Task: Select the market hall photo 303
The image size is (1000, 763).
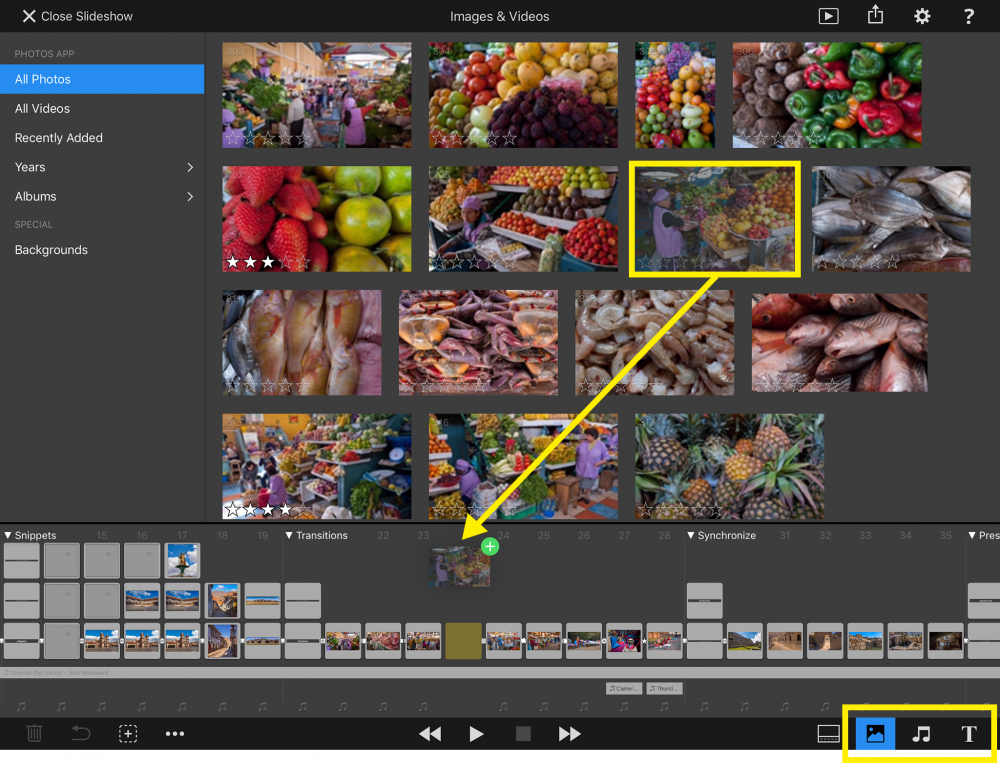Action: coord(317,95)
